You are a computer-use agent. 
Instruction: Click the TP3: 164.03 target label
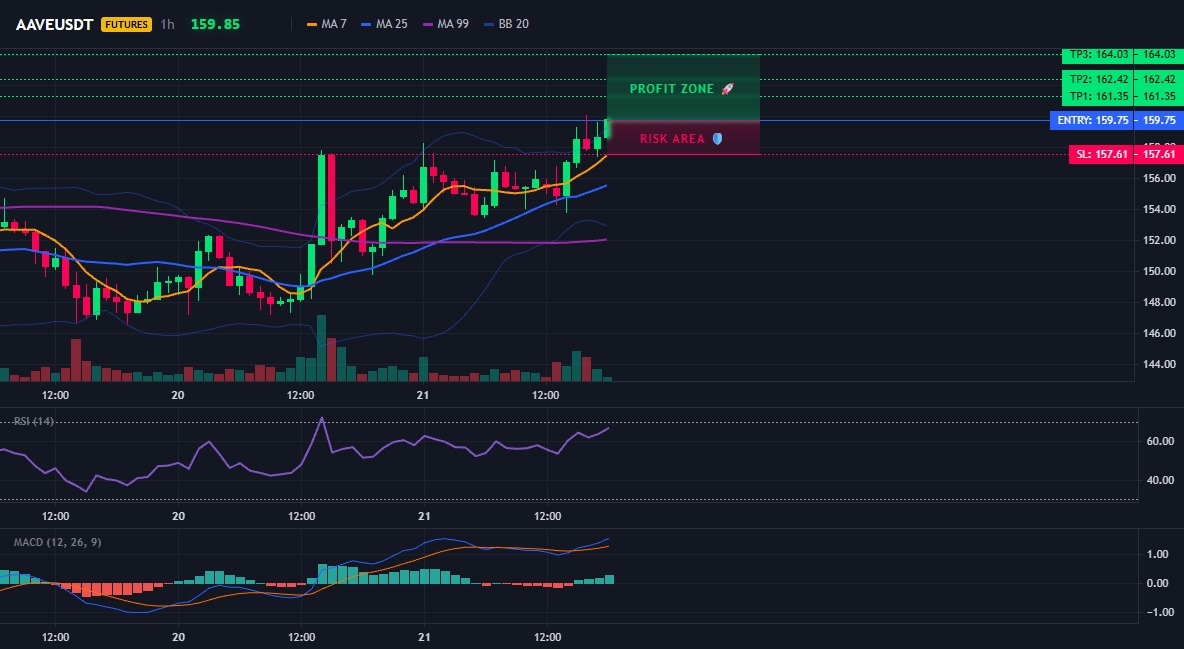click(x=1097, y=54)
